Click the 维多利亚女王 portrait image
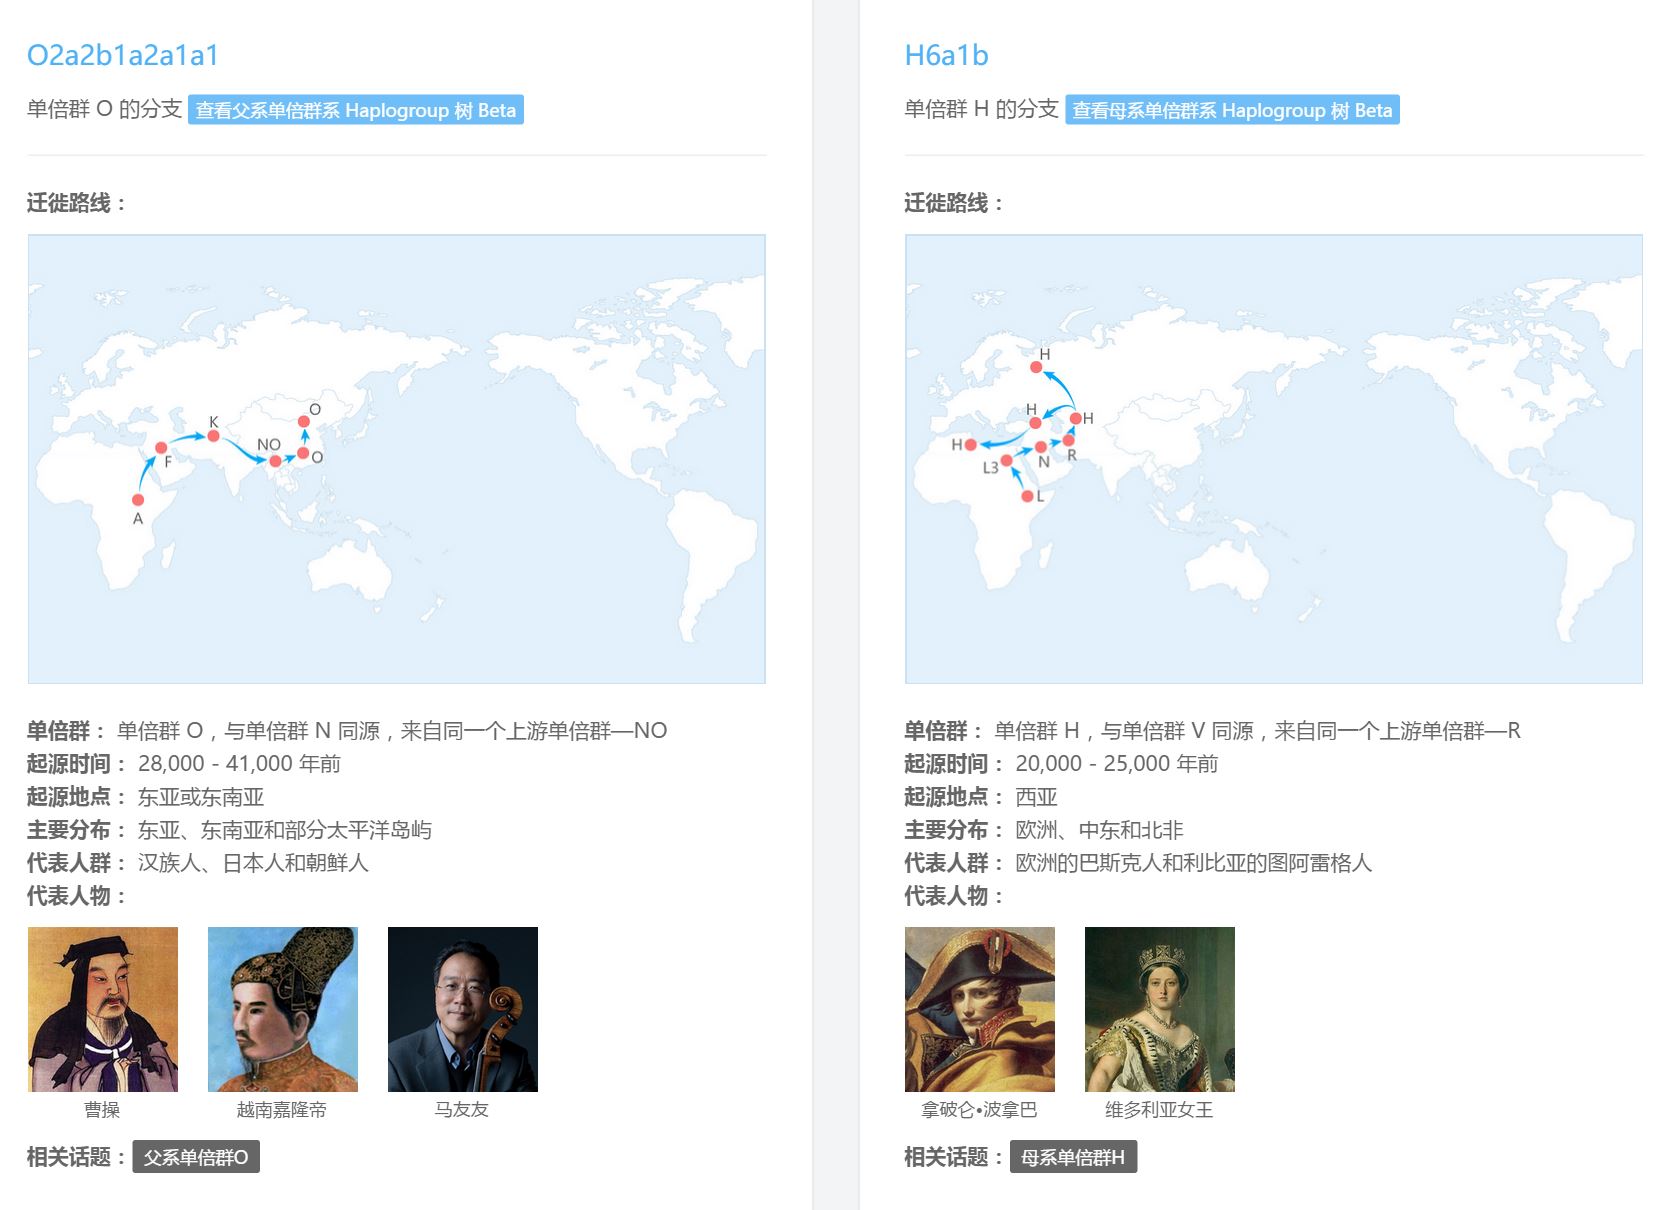Image resolution: width=1678 pixels, height=1210 pixels. pos(1160,1009)
